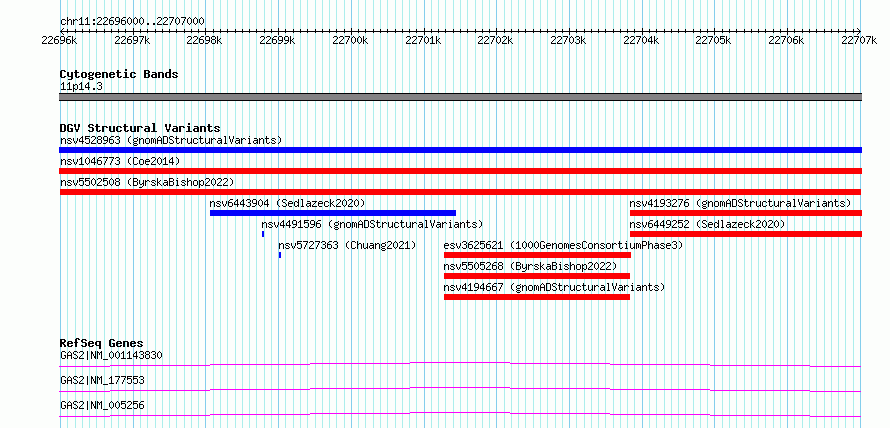Click the nsv1046773 Coe2014 red variant bar

(x=460, y=171)
